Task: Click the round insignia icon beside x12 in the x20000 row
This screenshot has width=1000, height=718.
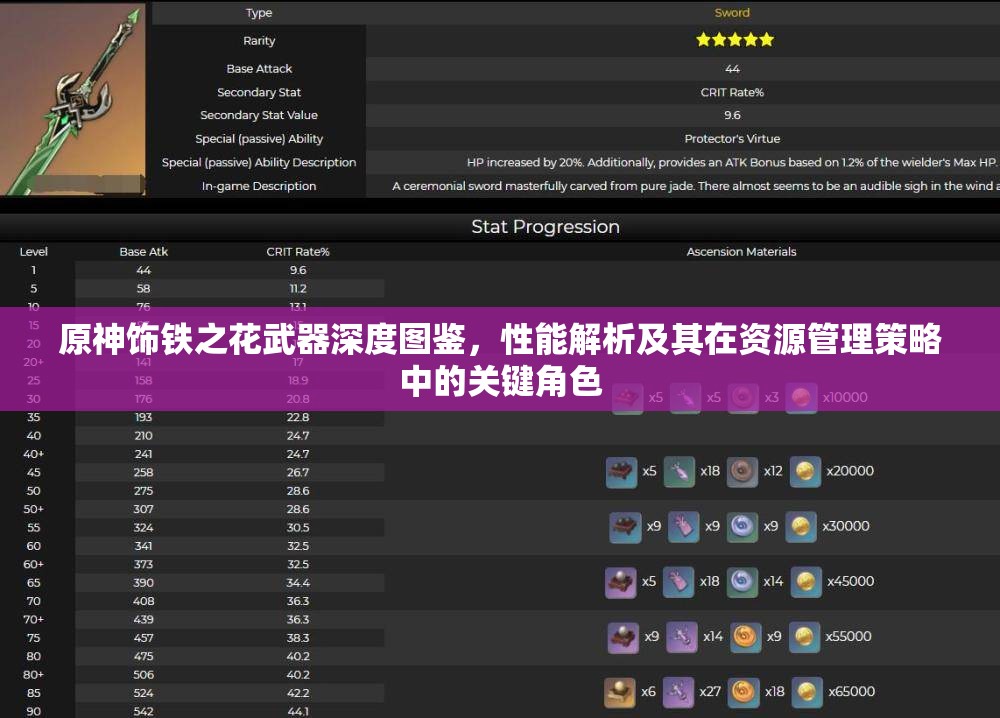Action: [742, 472]
